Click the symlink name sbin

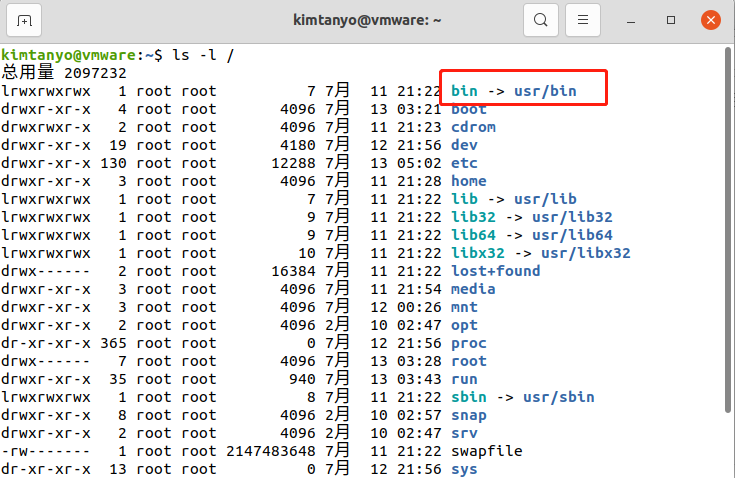click(x=469, y=397)
